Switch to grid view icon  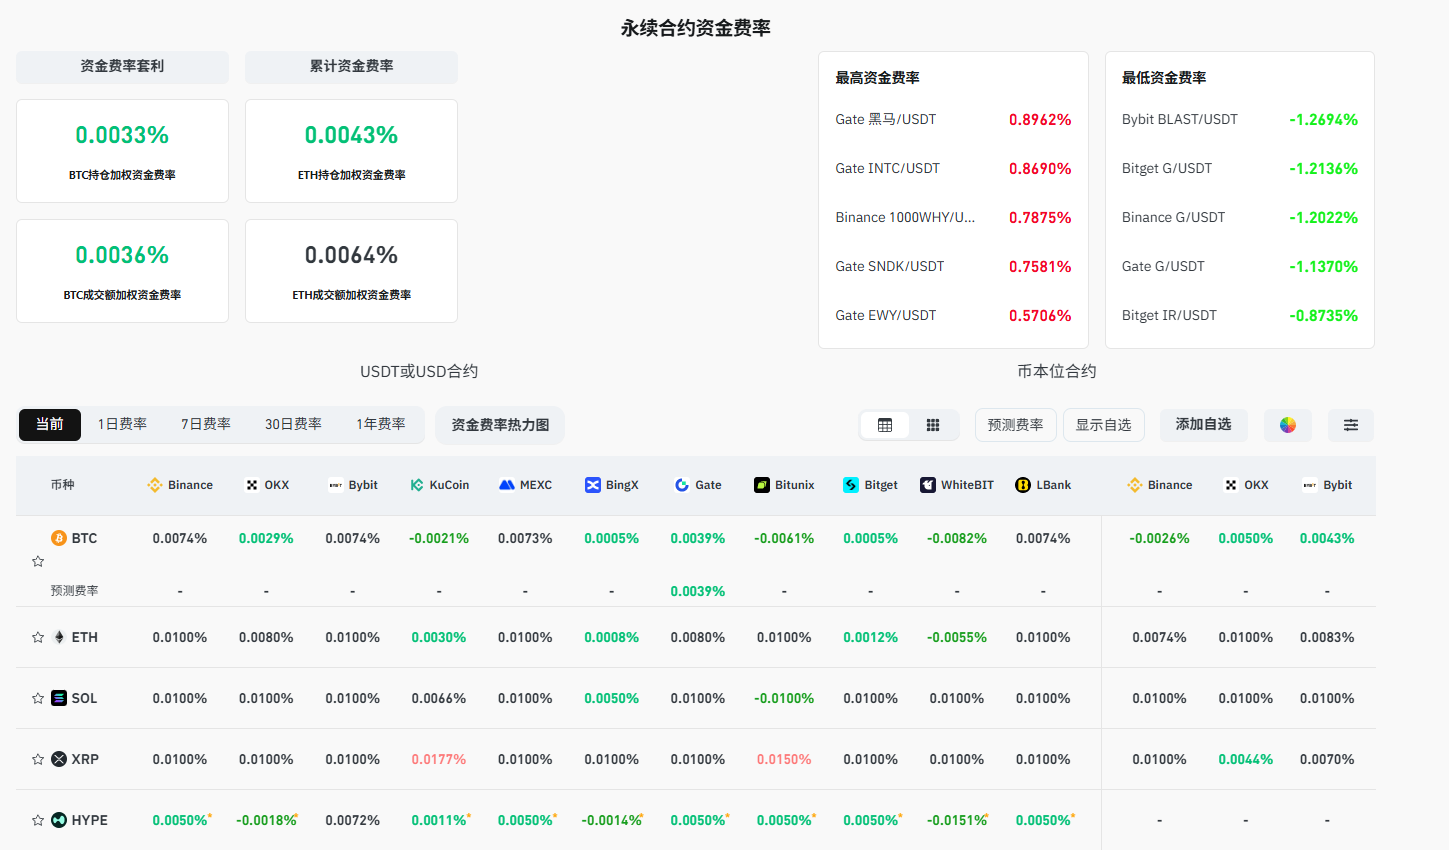click(x=933, y=425)
